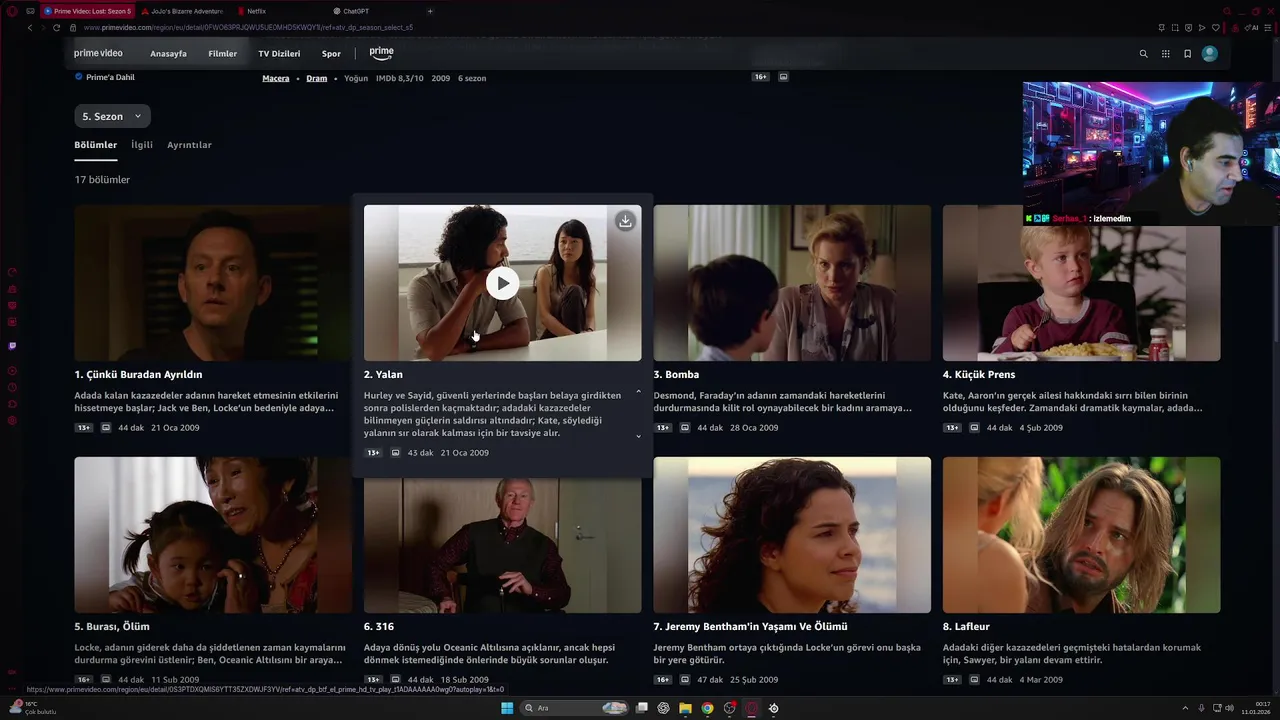Select the Bölümler tab
This screenshot has width=1280, height=720.
coord(95,145)
